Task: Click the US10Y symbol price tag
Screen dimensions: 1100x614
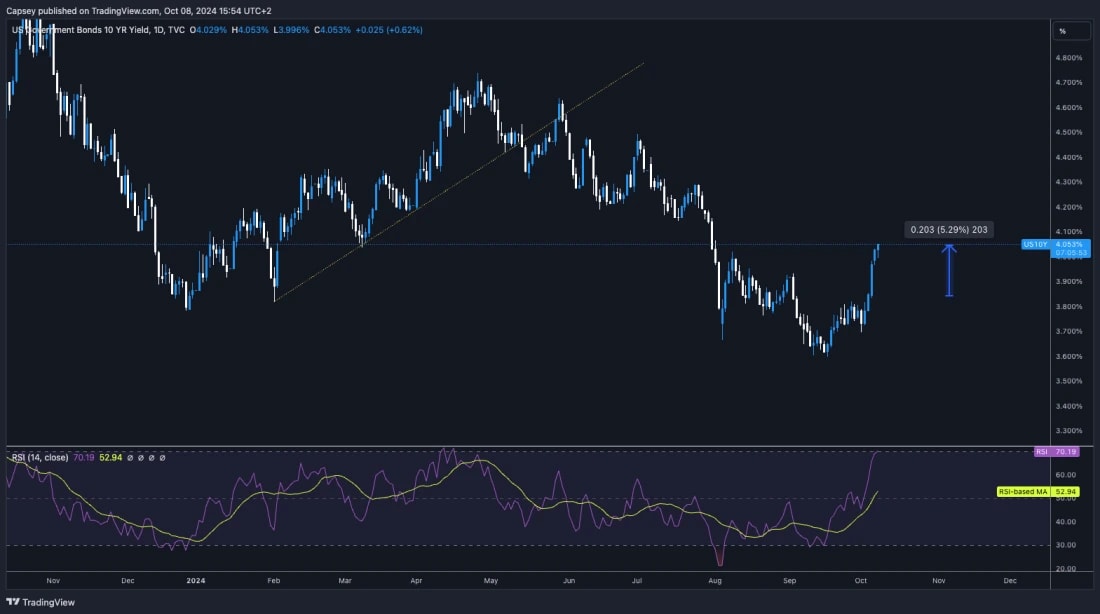Action: point(1034,244)
